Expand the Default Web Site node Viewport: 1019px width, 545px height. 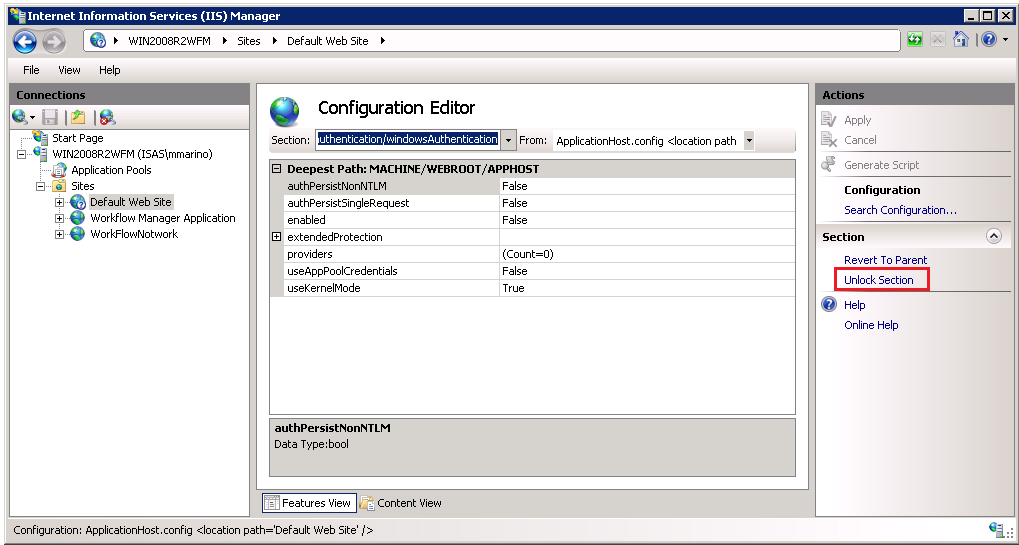pyautogui.click(x=60, y=202)
